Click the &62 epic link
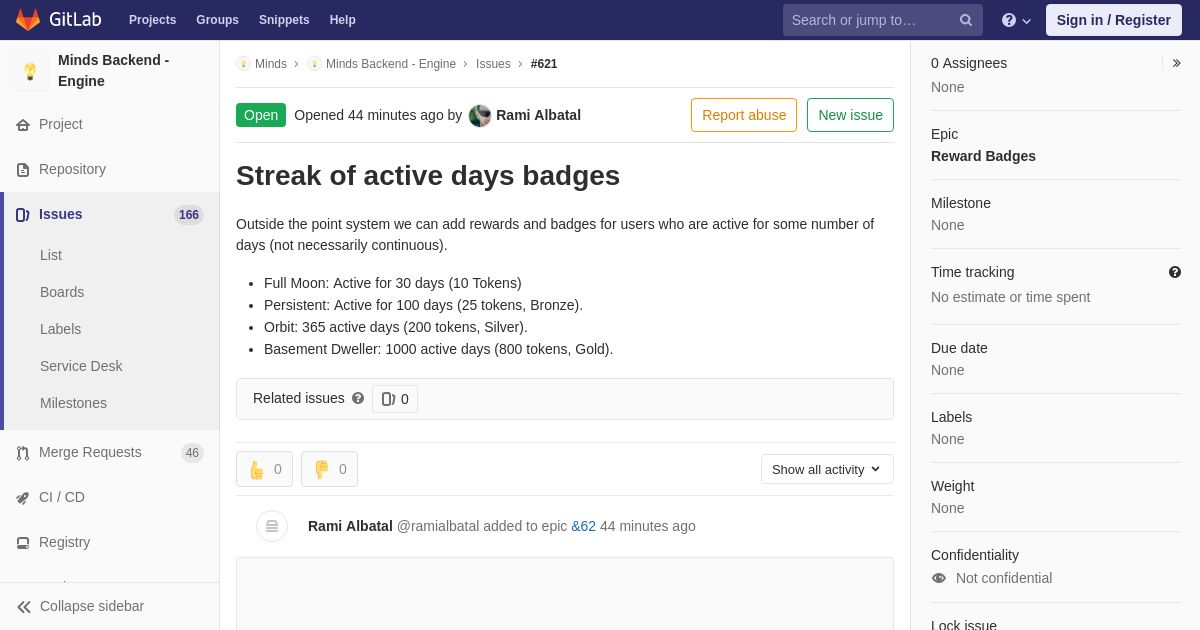 [583, 526]
